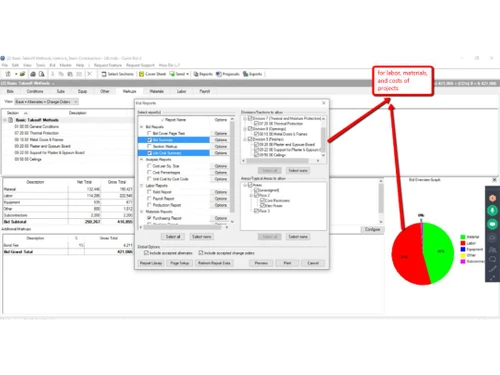This screenshot has height=375, width=500.
Task: Open the Help menu
Action: (80, 65)
